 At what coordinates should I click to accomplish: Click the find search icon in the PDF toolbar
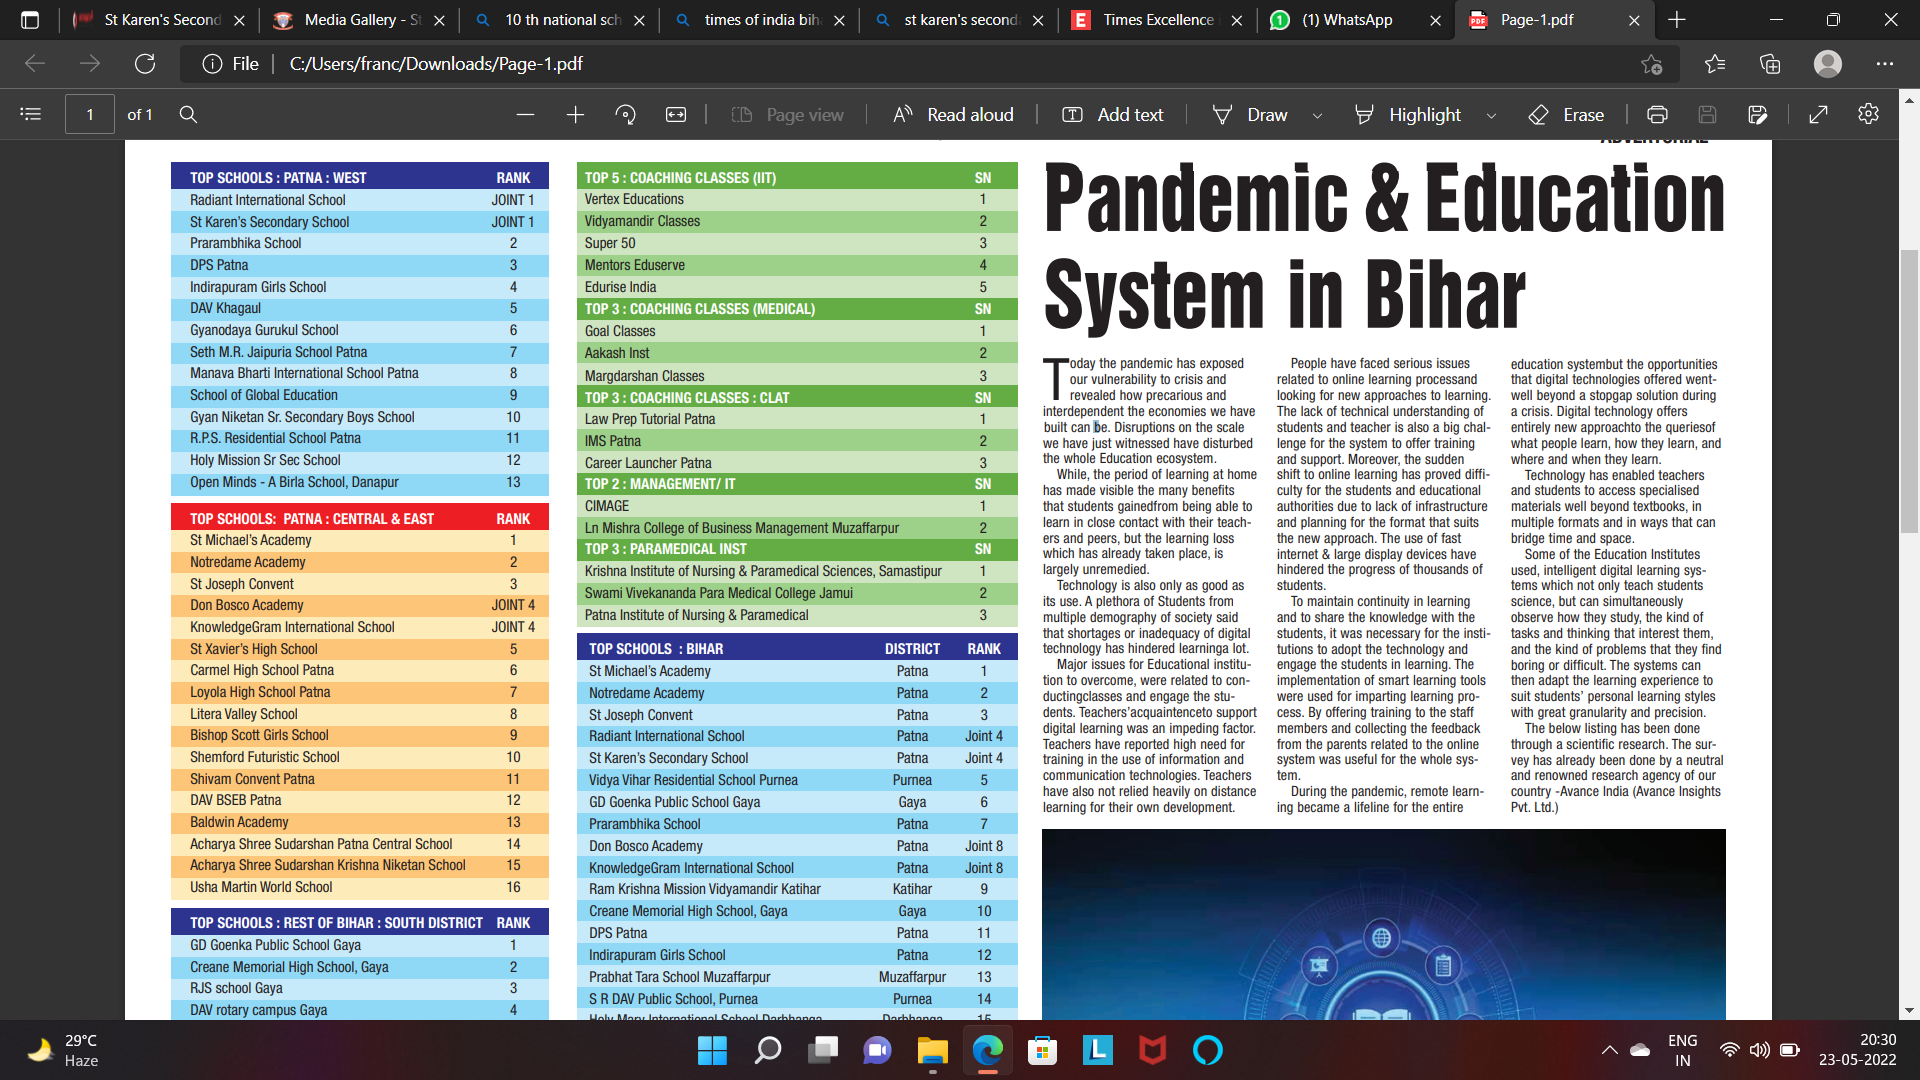188,115
